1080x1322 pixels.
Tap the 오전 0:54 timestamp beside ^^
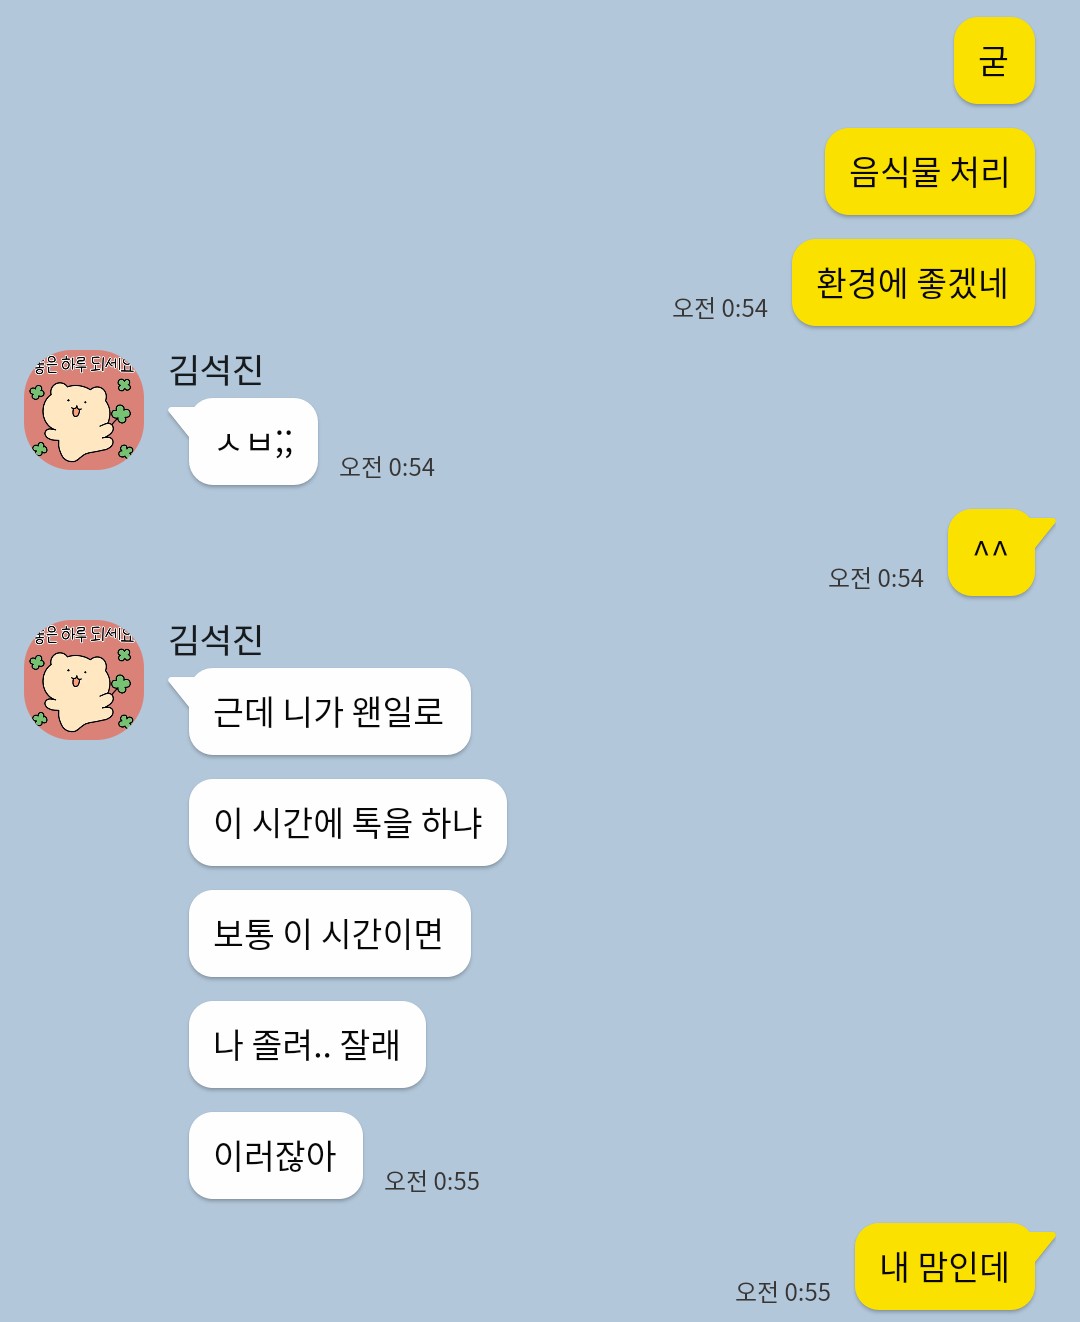[x=876, y=578]
